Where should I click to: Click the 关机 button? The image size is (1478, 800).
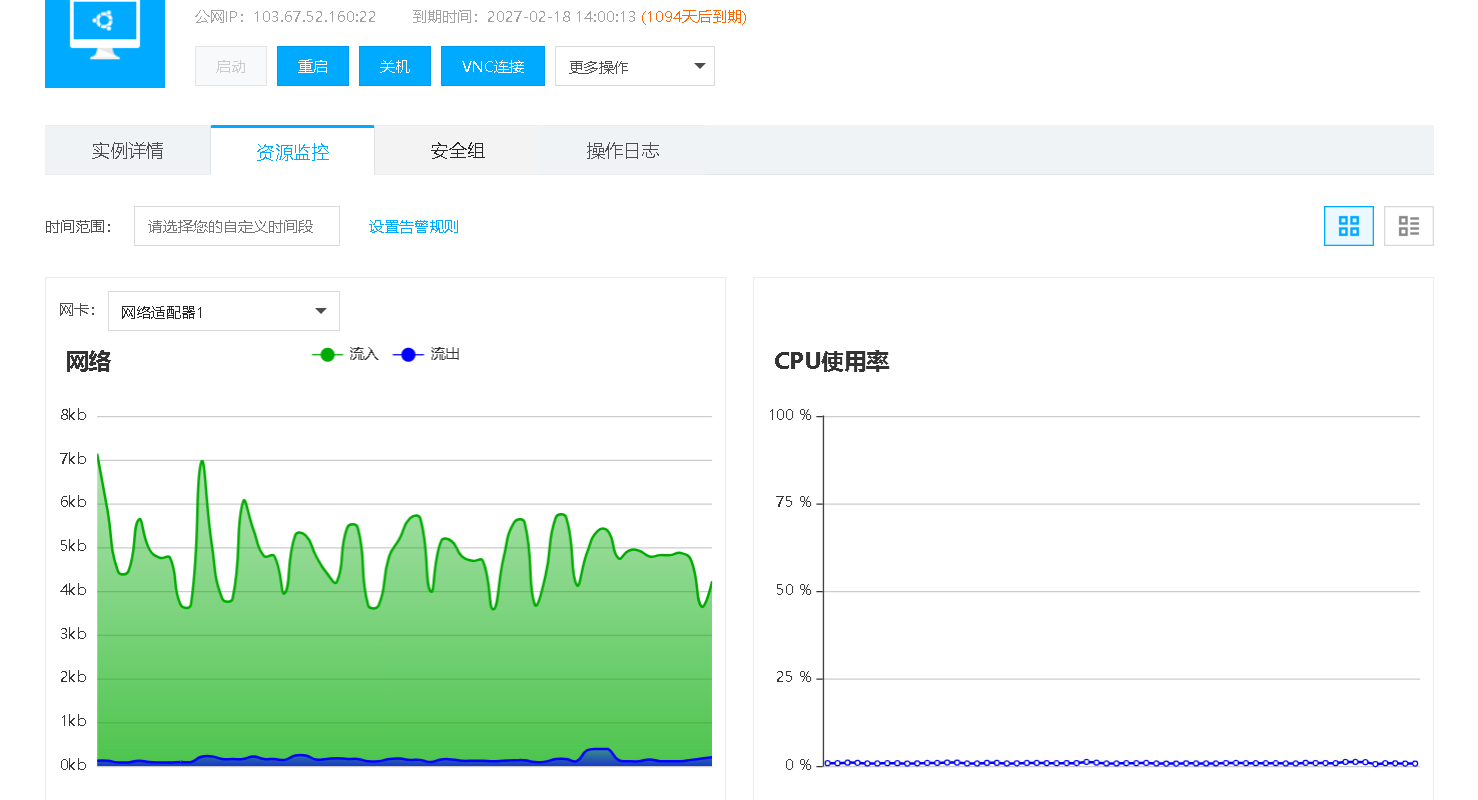point(395,66)
